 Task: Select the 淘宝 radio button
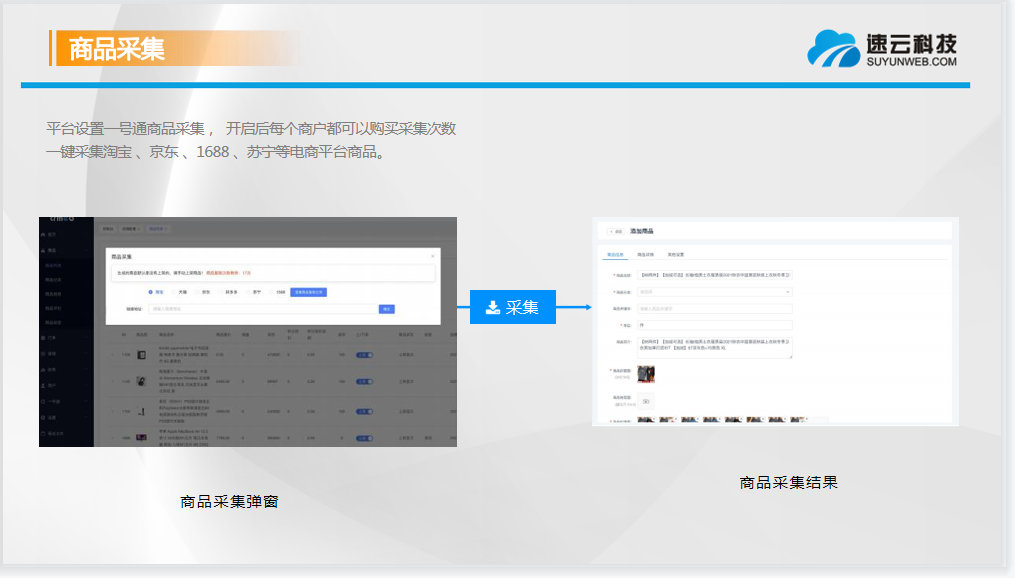tap(150, 292)
